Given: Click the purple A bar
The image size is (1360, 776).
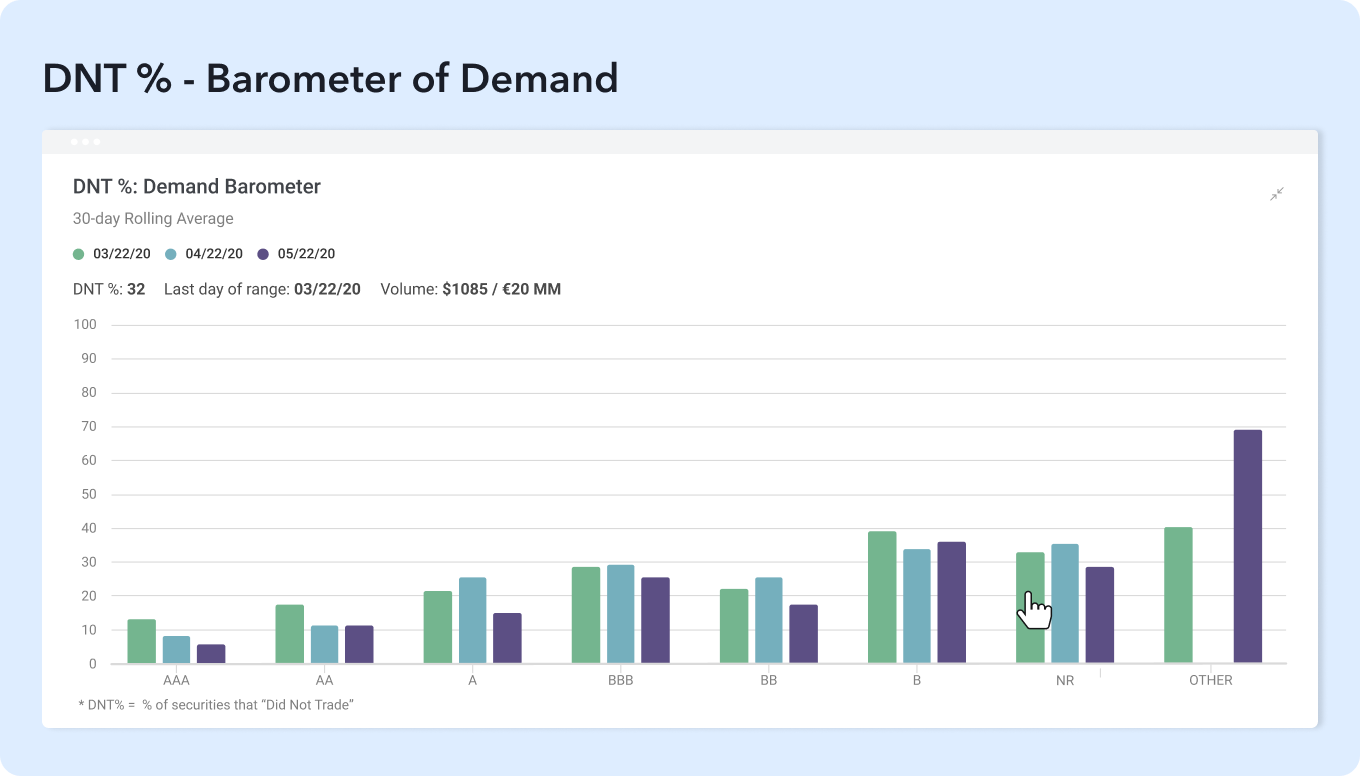Looking at the screenshot, I should [x=507, y=638].
